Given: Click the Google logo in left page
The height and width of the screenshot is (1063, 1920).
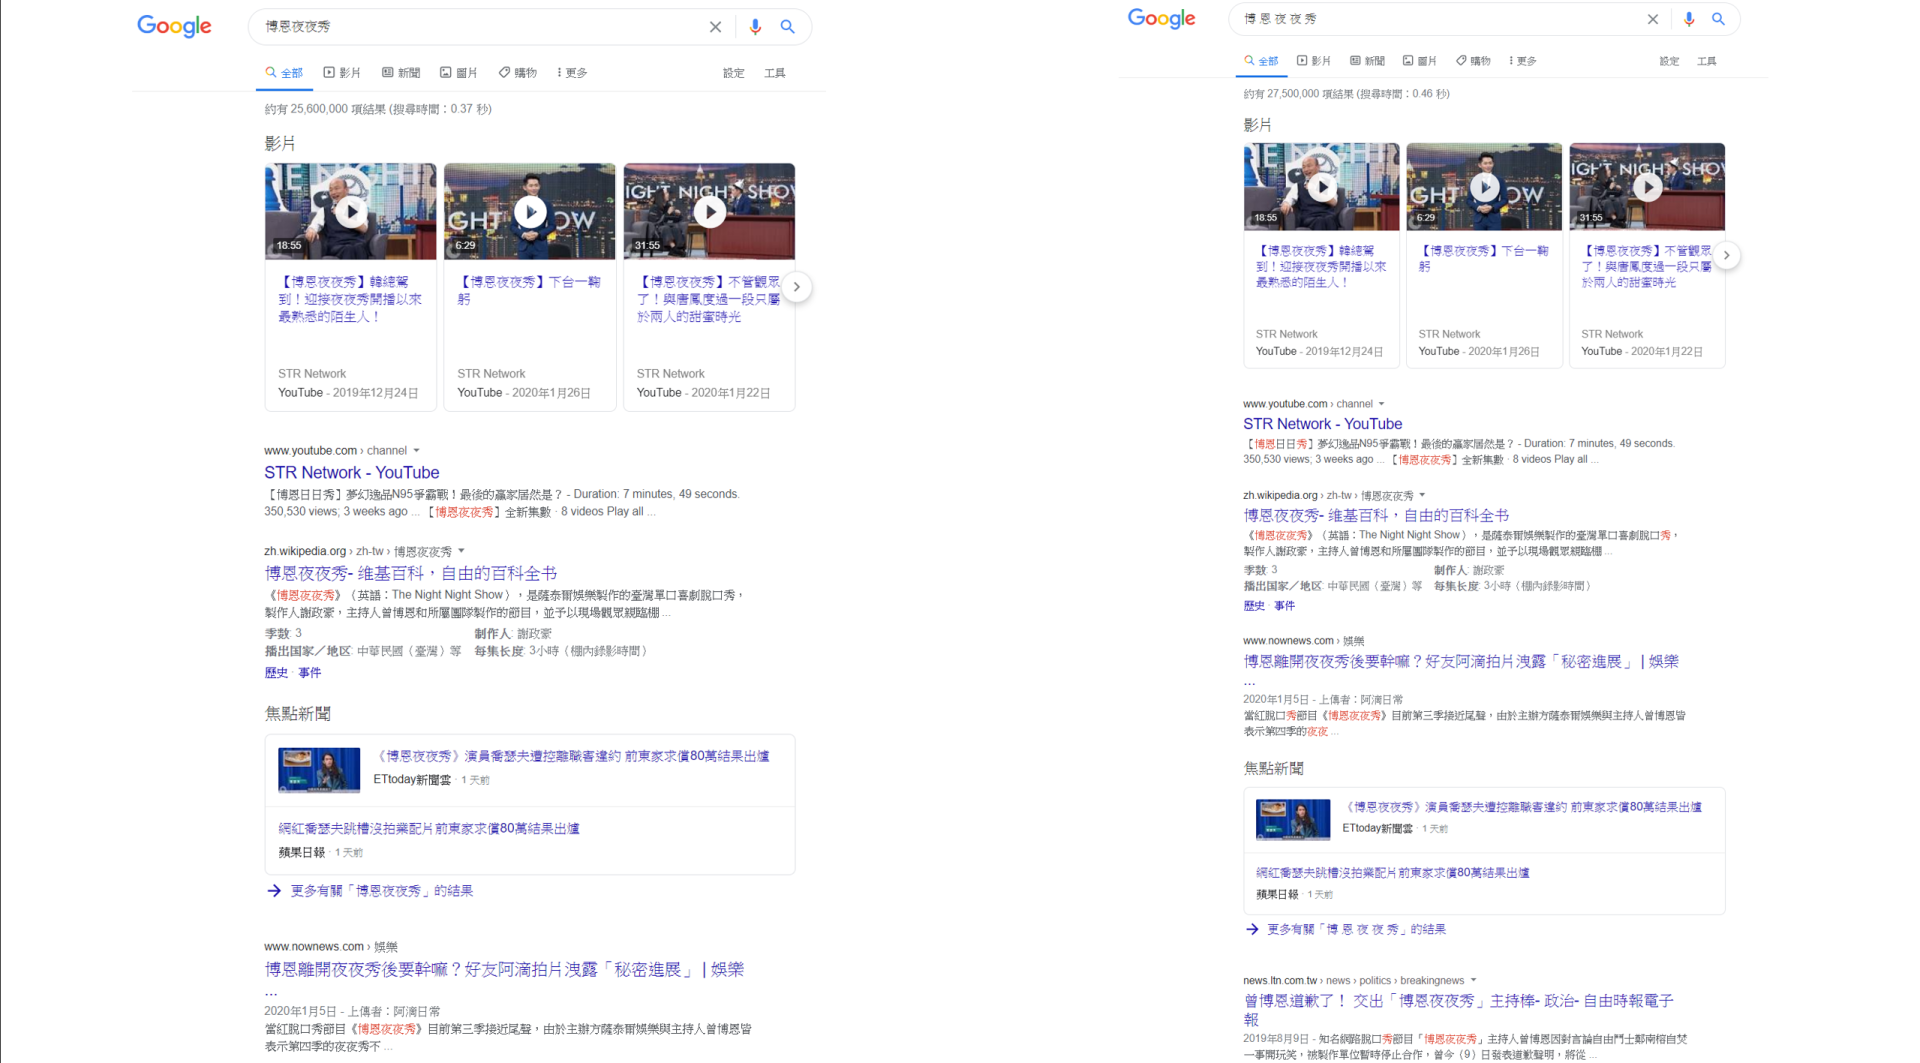Looking at the screenshot, I should [x=174, y=27].
